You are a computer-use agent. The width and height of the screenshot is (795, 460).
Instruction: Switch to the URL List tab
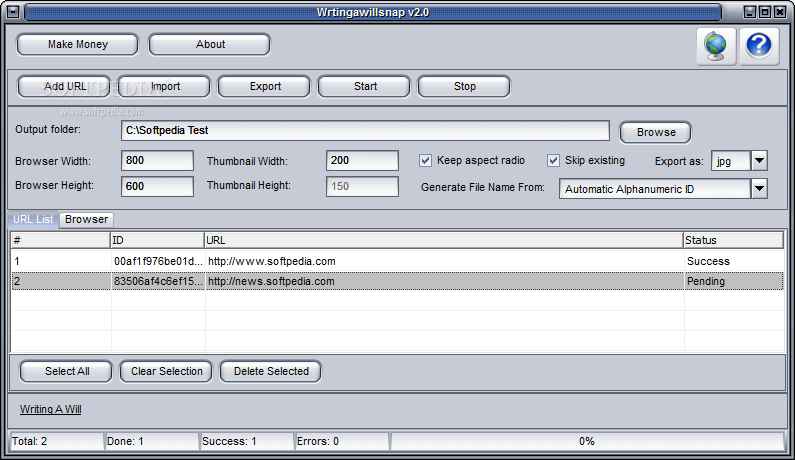(33, 219)
